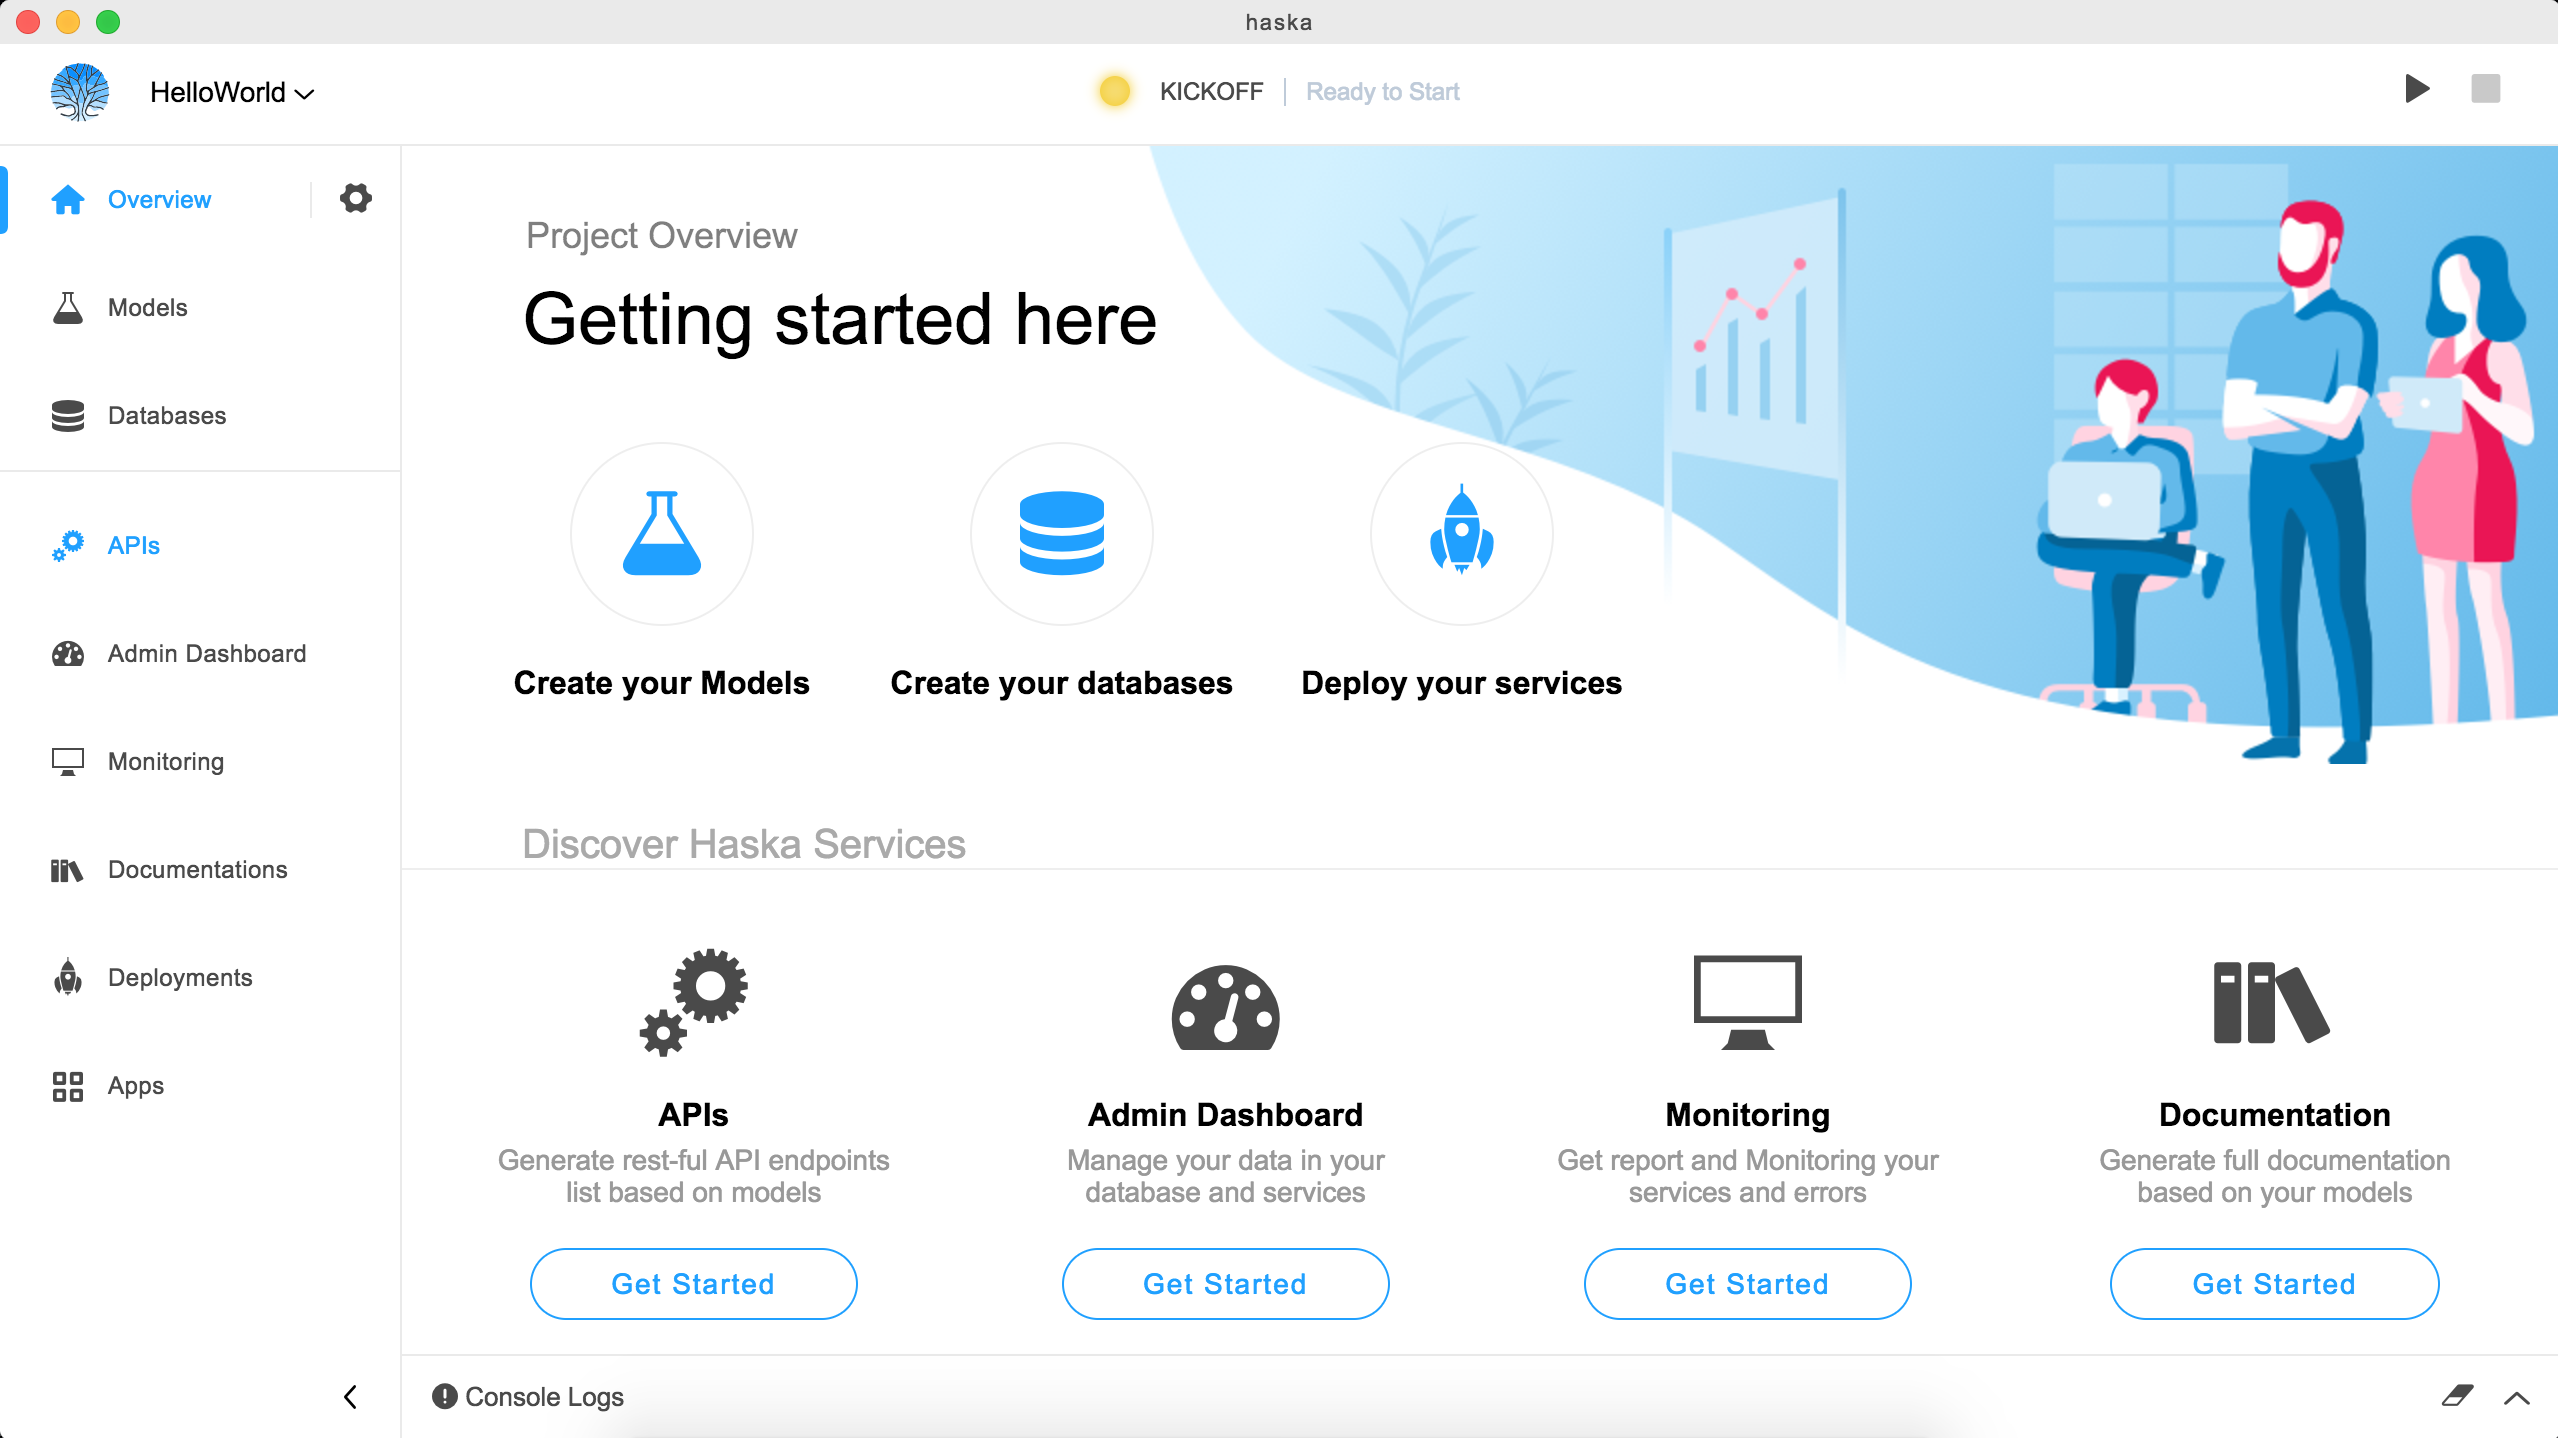Click Get Started under Documentation
Viewport: 2558px width, 1438px height.
2273,1283
